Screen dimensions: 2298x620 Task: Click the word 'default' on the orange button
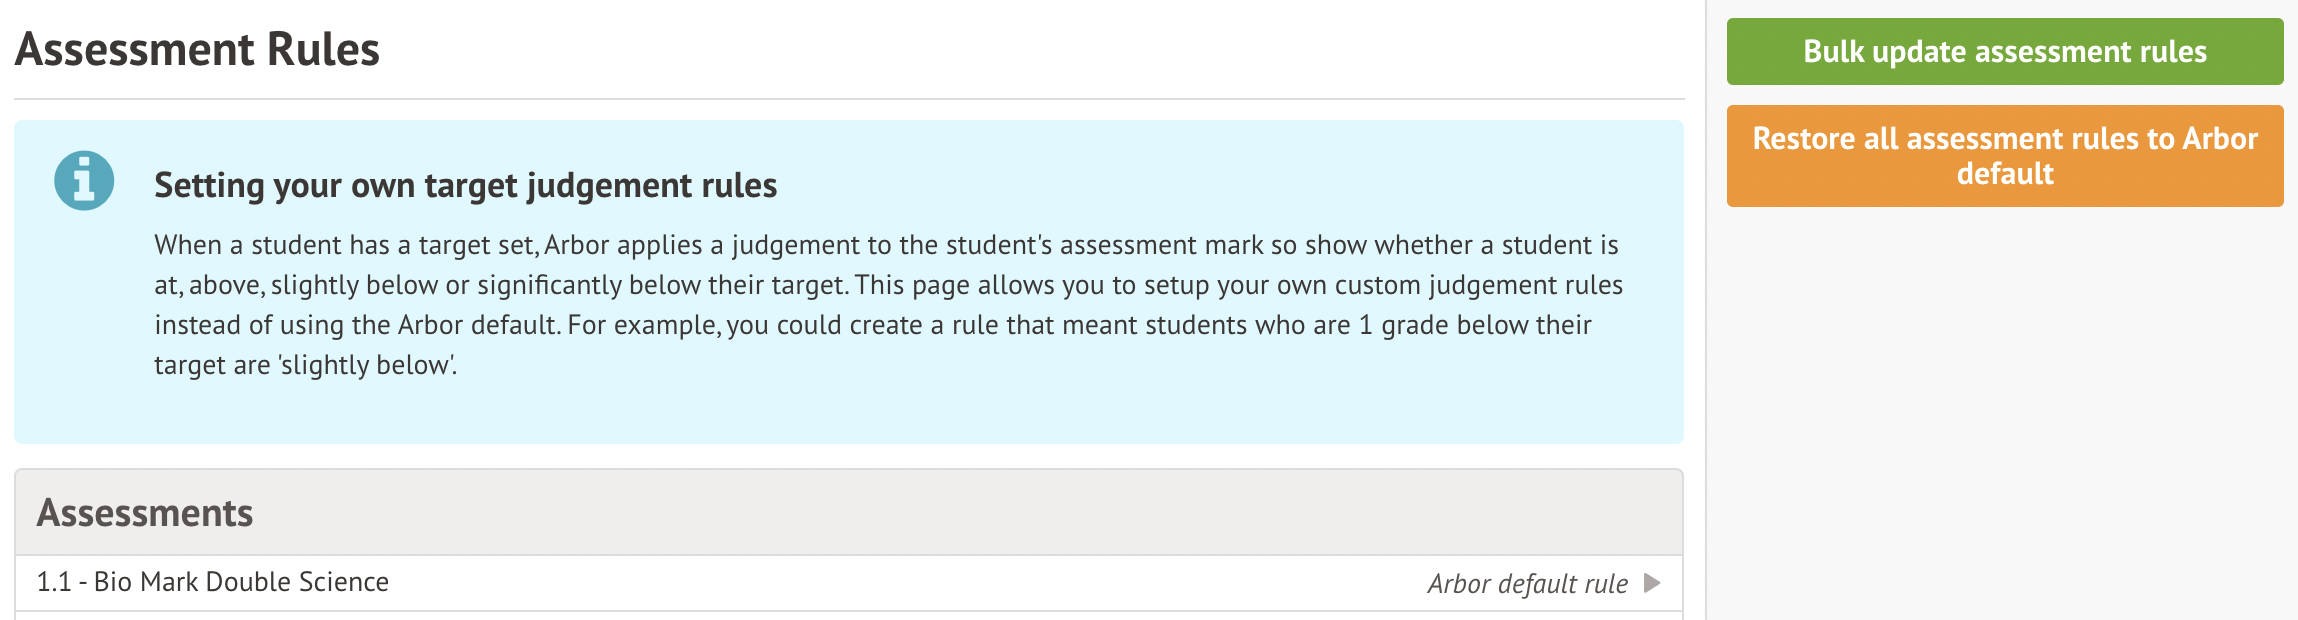pyautogui.click(x=2004, y=175)
